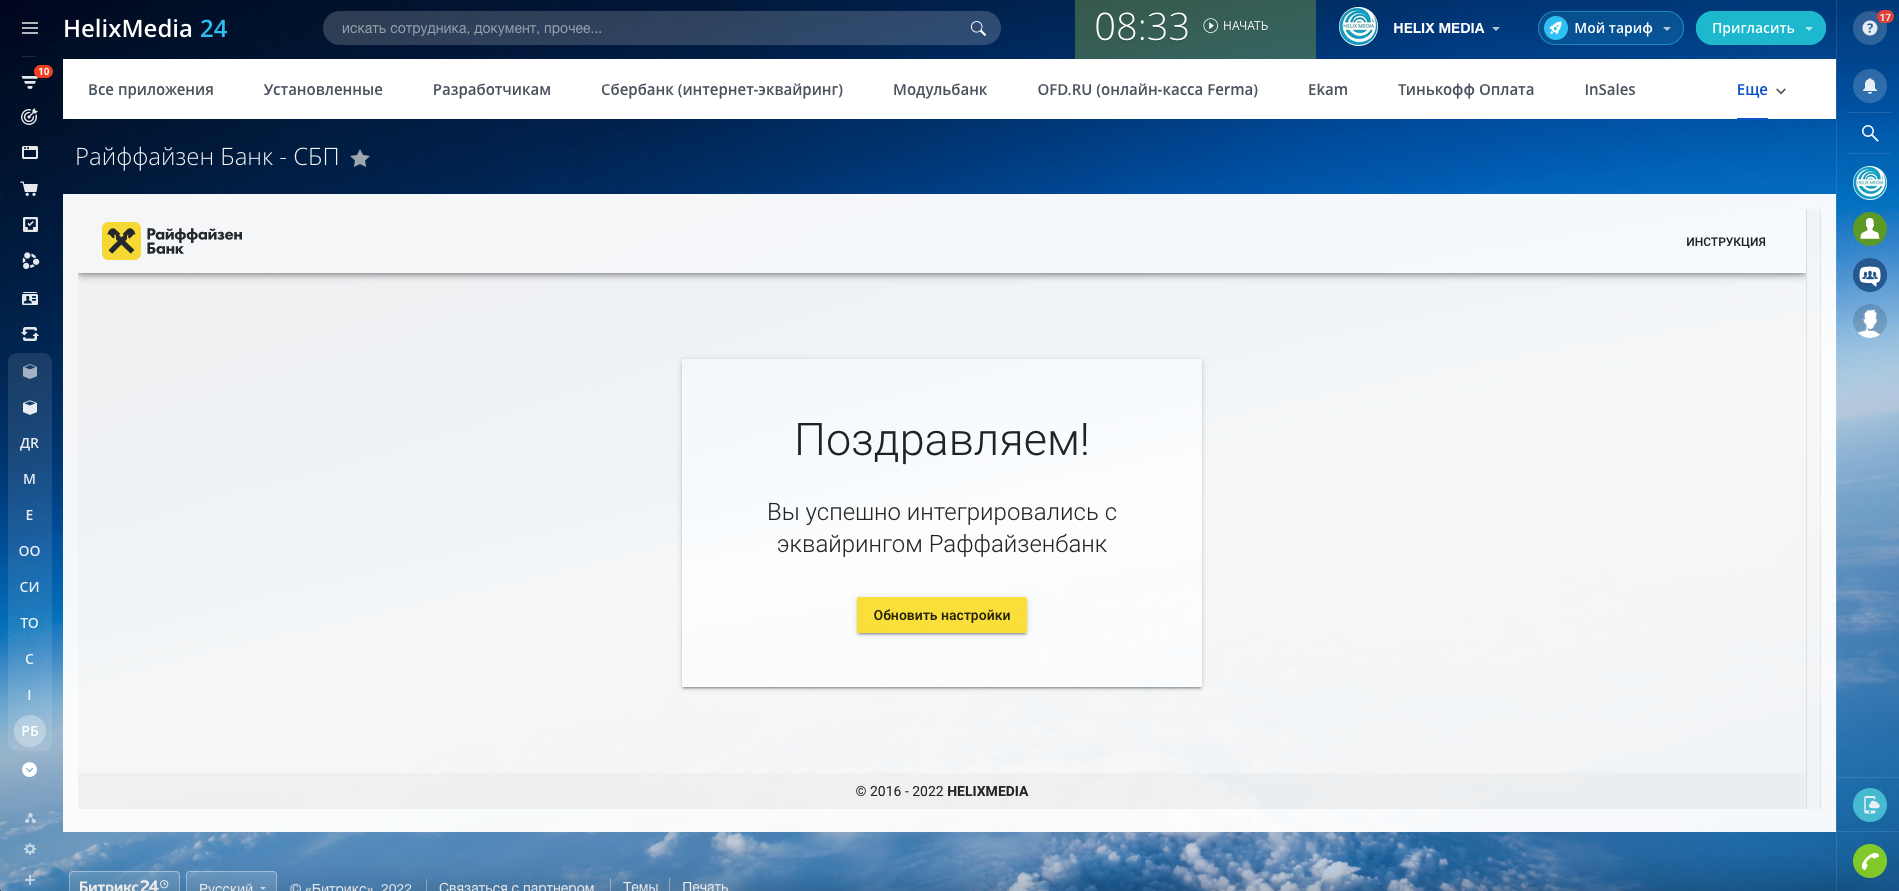The width and height of the screenshot is (1899, 891).
Task: Open the РБ sidebar item
Action: (30, 731)
